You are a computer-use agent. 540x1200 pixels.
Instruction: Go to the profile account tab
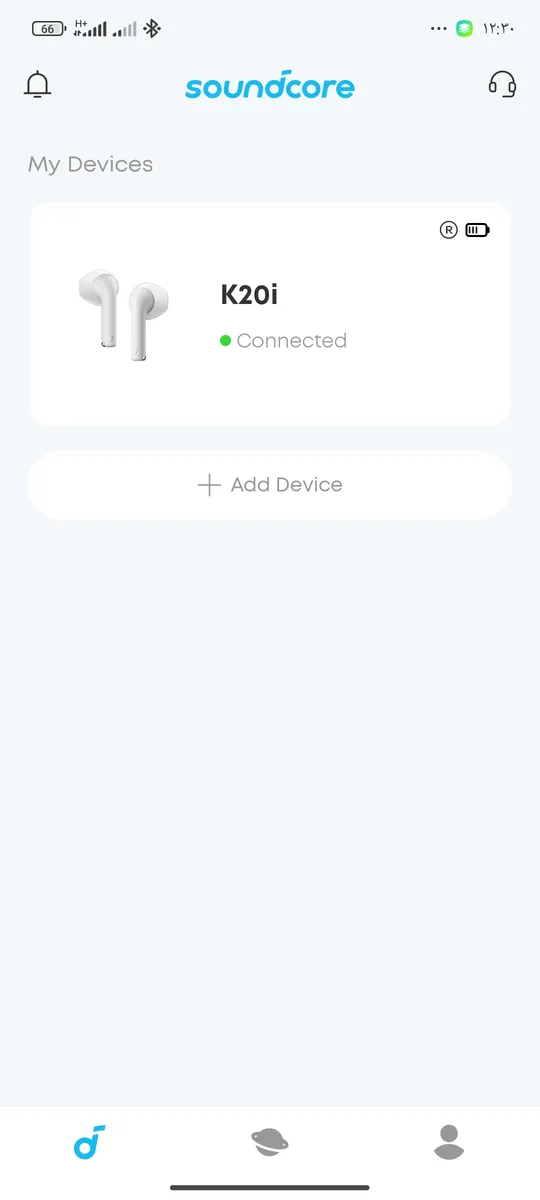pos(449,1142)
